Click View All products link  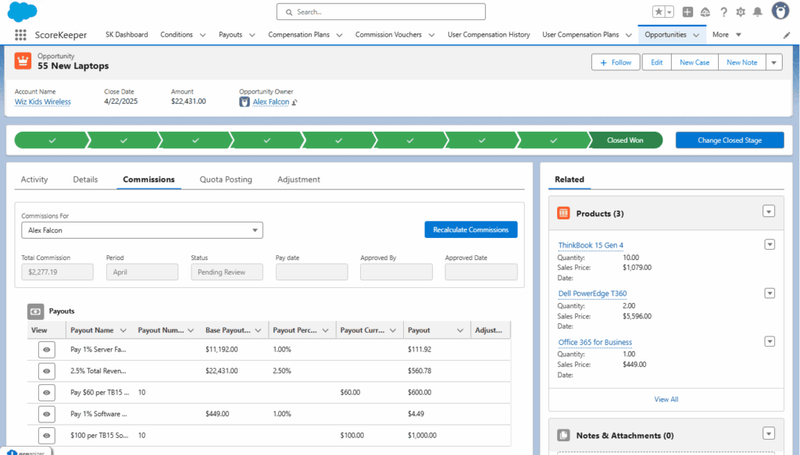pyautogui.click(x=666, y=399)
